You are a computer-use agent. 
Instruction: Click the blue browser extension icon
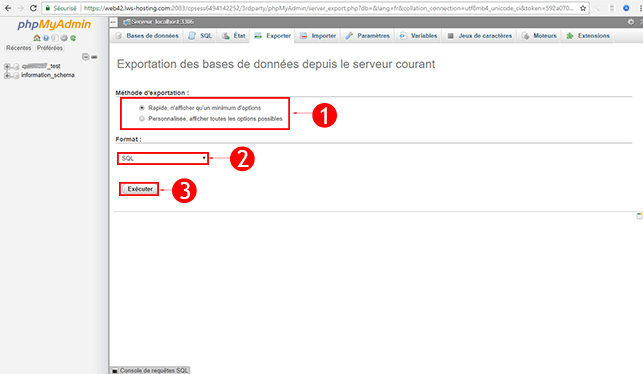click(626, 8)
